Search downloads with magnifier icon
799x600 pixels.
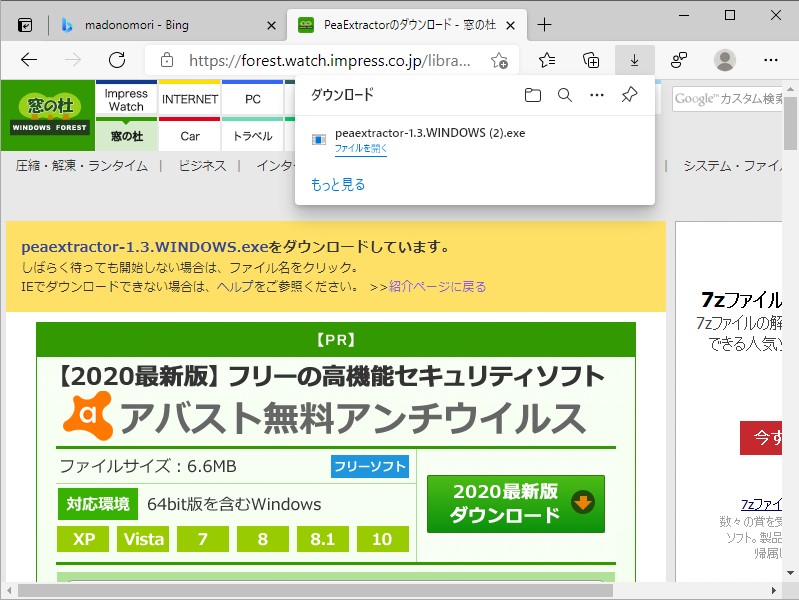565,95
